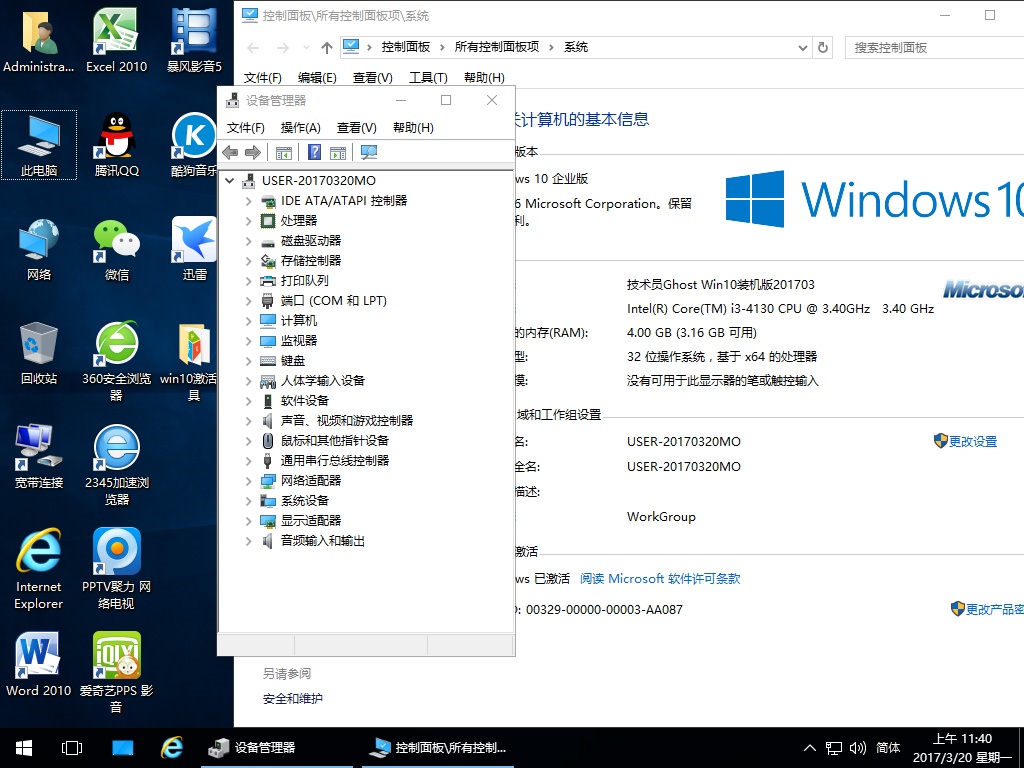This screenshot has width=1024, height=768.
Task: Click the 更改产品密钥 link
Action: 995,609
